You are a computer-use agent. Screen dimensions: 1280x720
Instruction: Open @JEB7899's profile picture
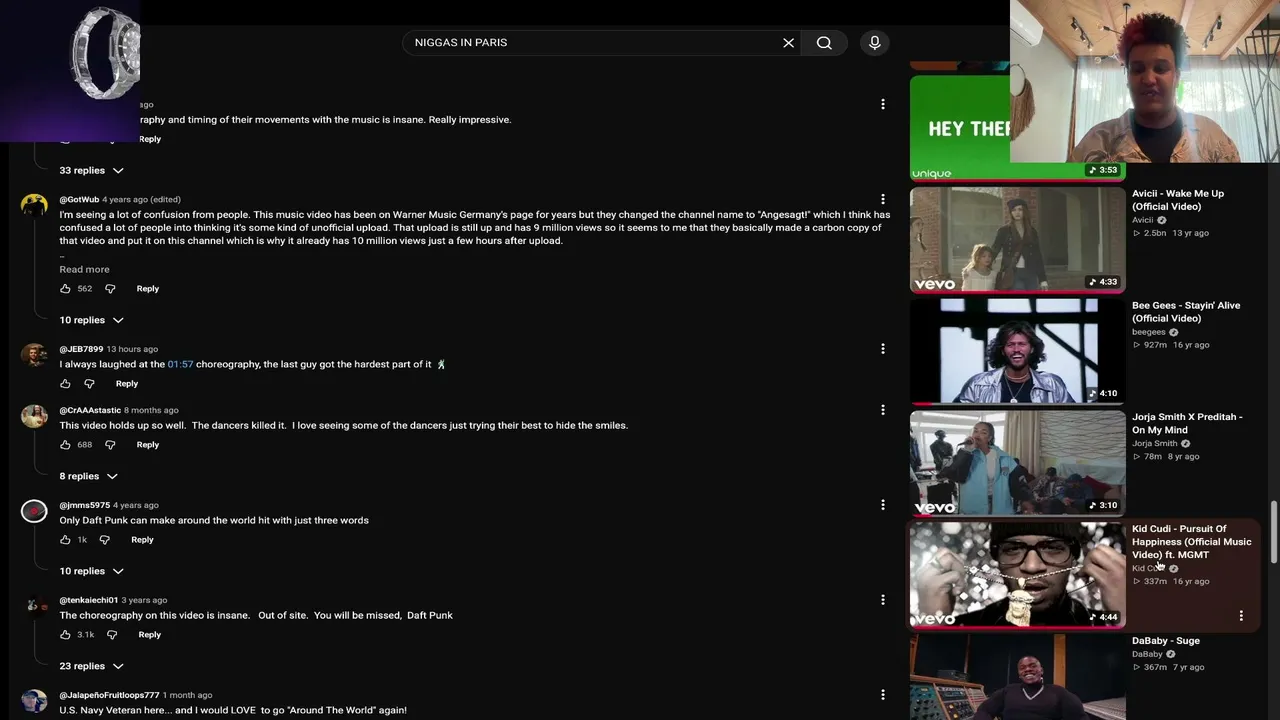[34, 356]
